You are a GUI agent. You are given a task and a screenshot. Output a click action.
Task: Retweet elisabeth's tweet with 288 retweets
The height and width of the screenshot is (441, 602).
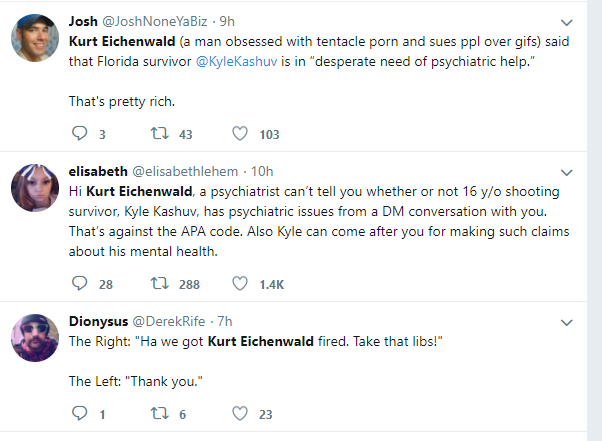pos(159,284)
